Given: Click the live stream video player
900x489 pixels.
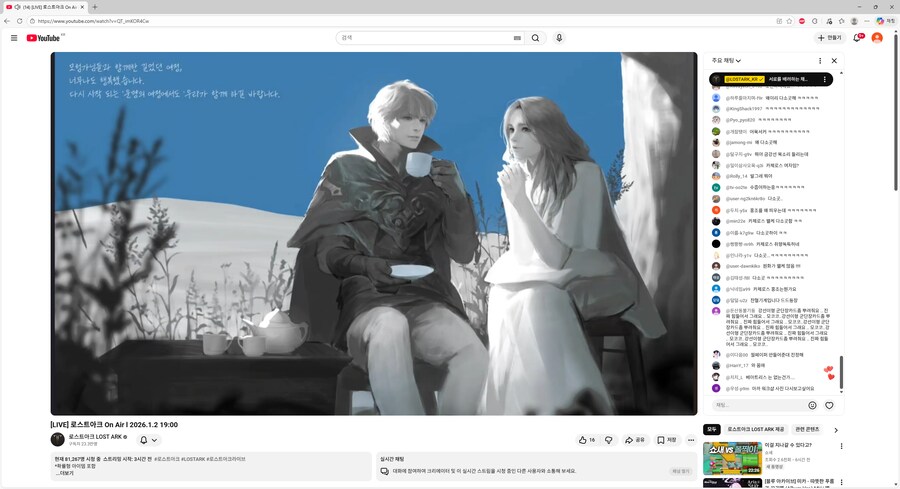Looking at the screenshot, I should pyautogui.click(x=374, y=234).
